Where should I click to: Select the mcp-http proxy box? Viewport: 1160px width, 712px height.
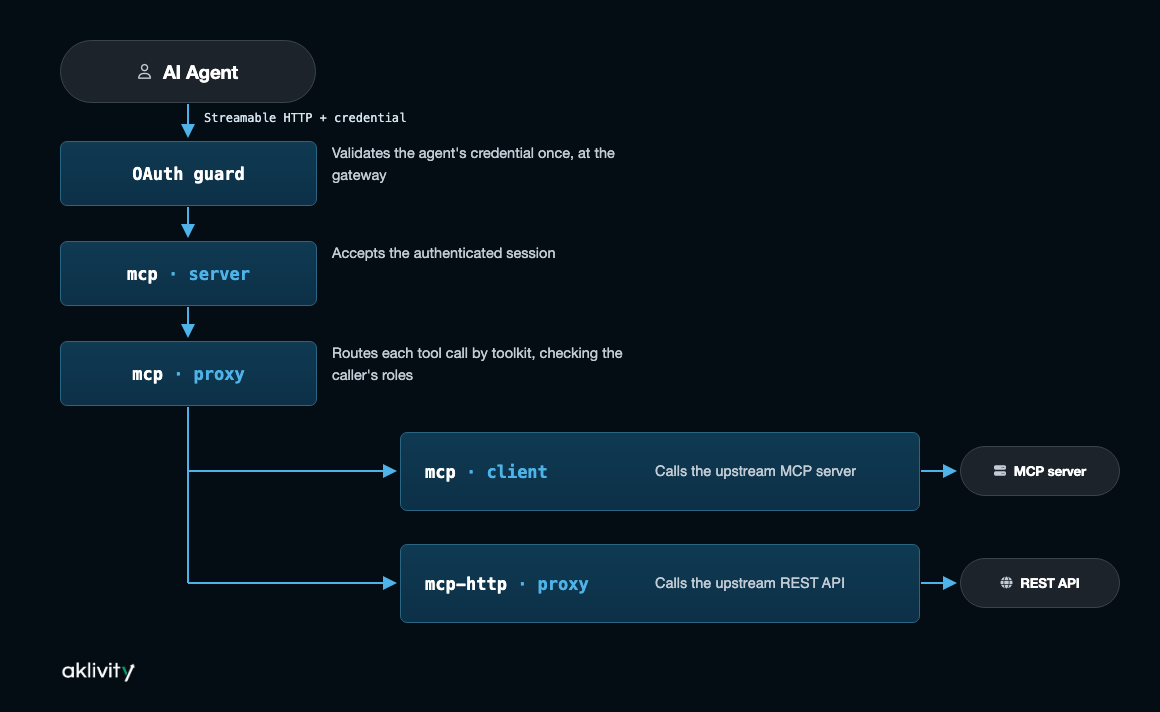tap(660, 584)
